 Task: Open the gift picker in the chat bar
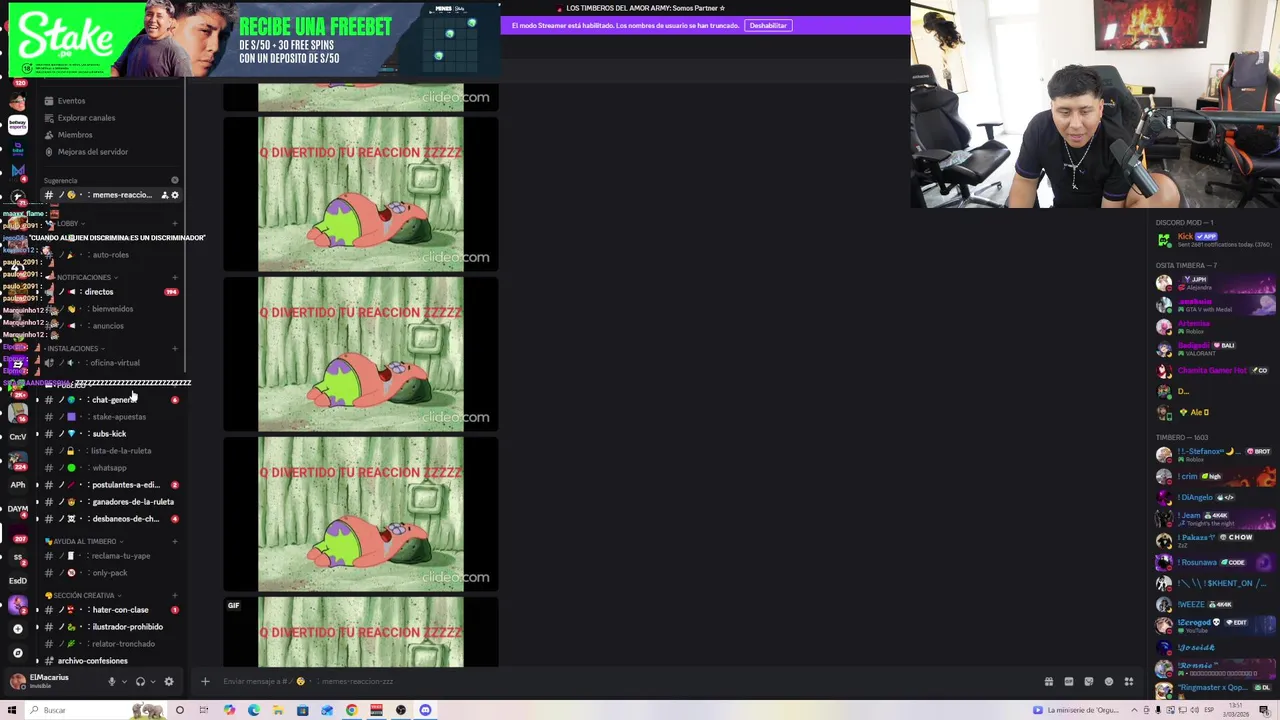click(x=1049, y=682)
